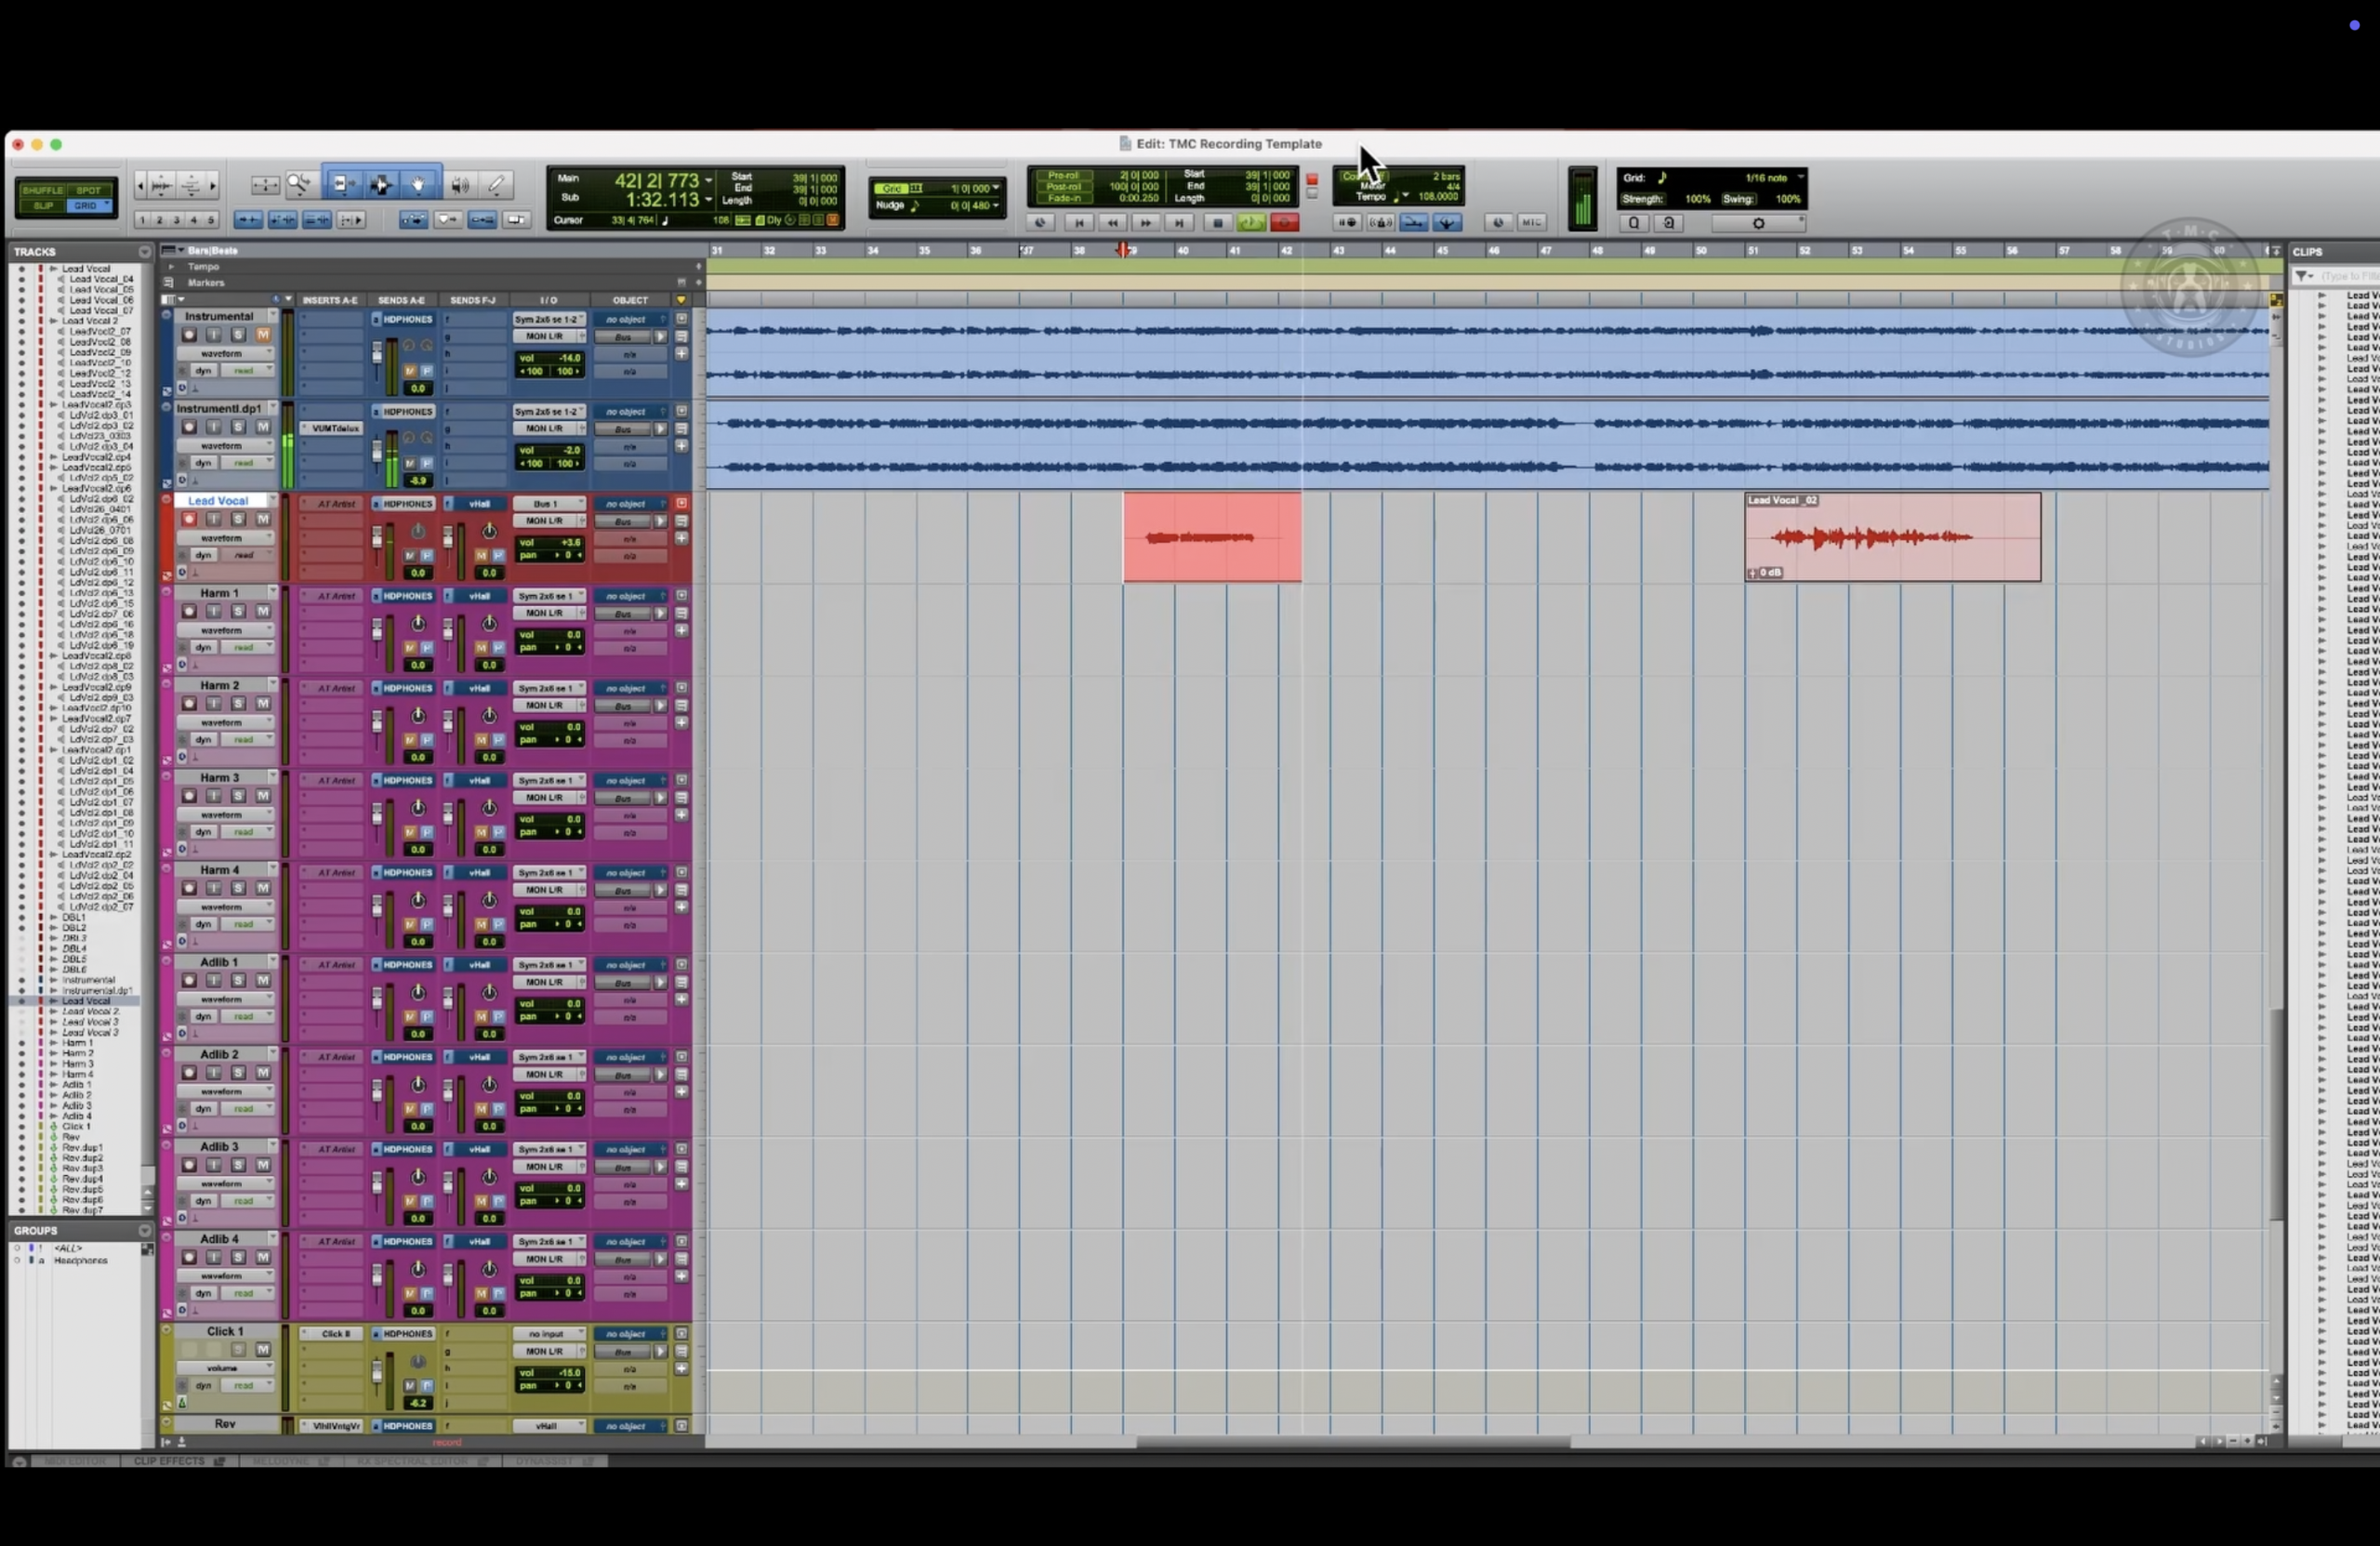Open Instrumental automation mode read dropdown
This screenshot has width=2380, height=1546.
(x=246, y=370)
